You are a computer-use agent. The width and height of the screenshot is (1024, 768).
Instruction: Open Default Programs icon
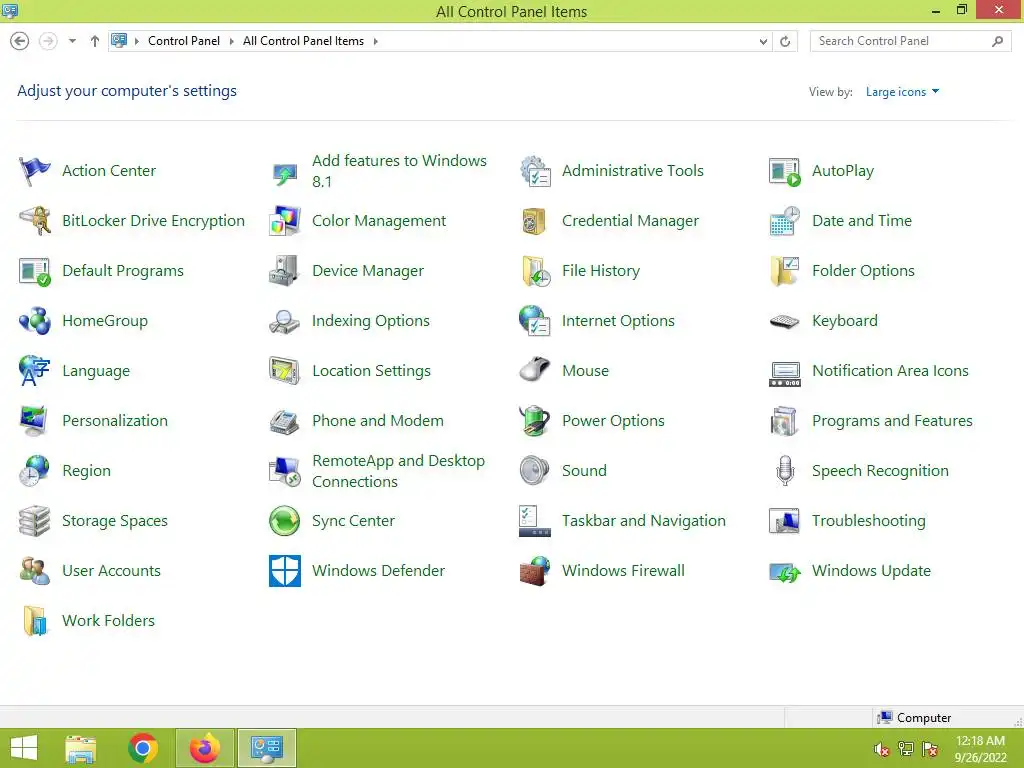click(34, 271)
